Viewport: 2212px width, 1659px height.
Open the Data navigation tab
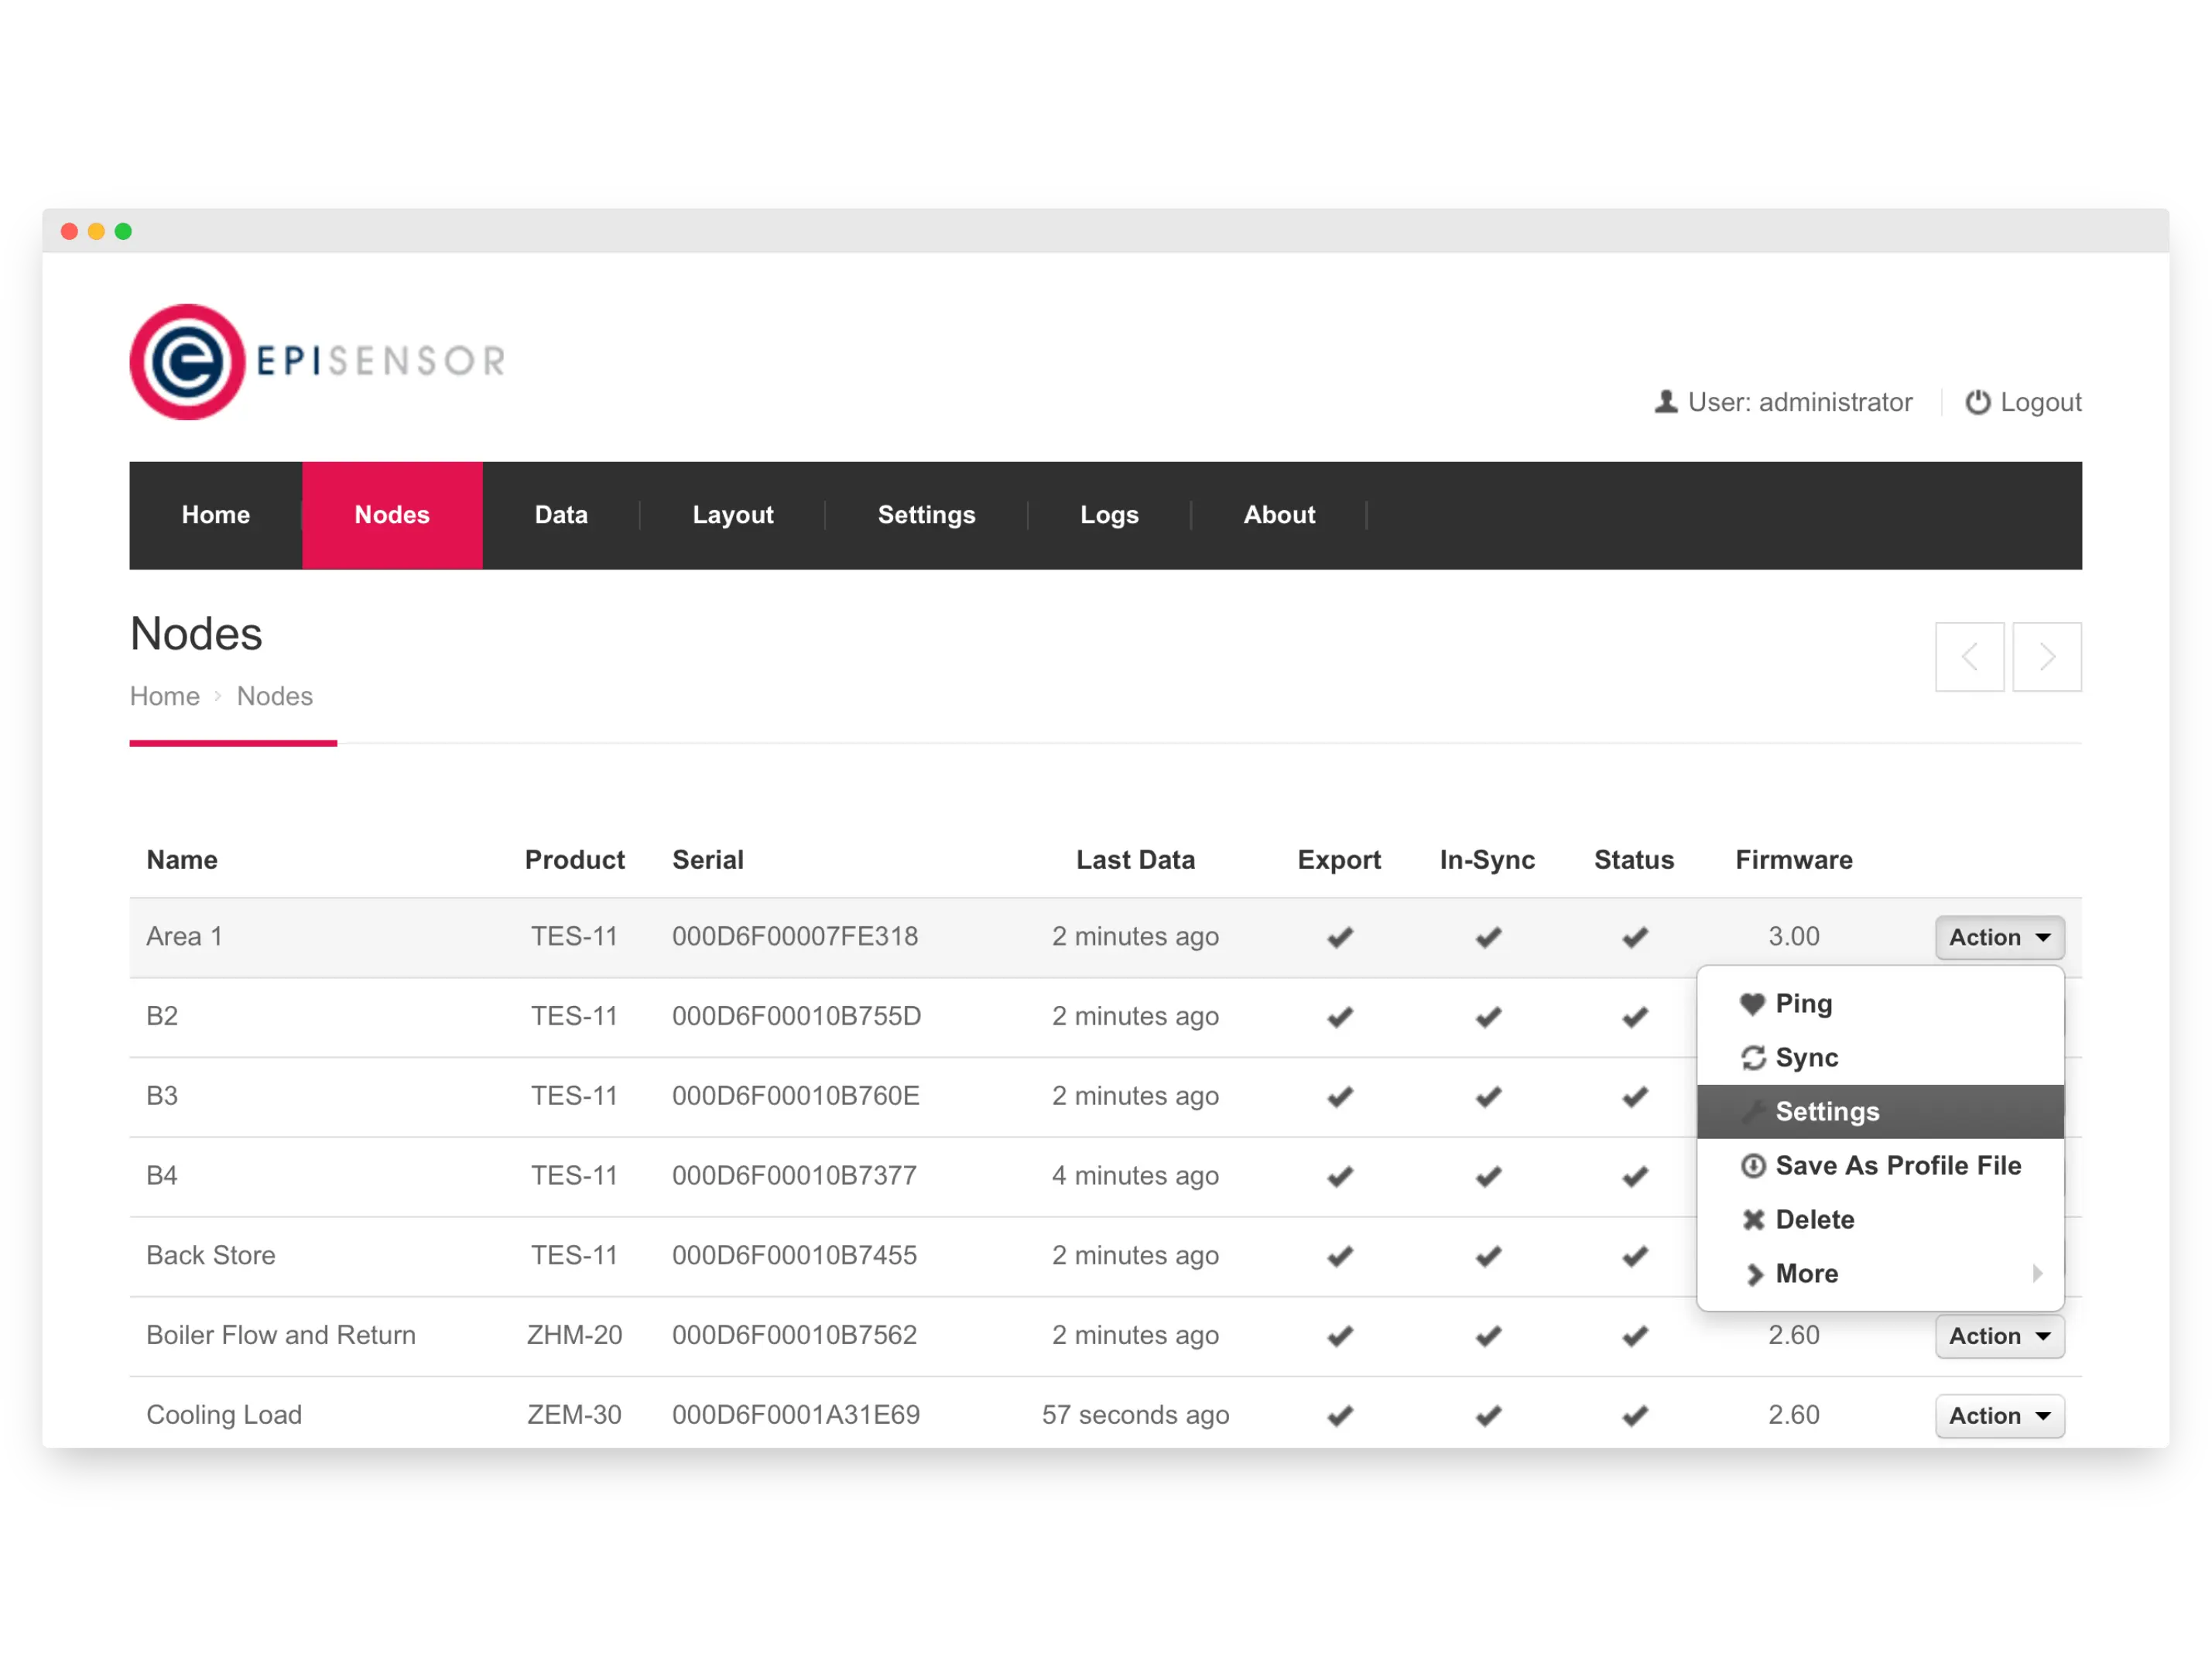(561, 515)
